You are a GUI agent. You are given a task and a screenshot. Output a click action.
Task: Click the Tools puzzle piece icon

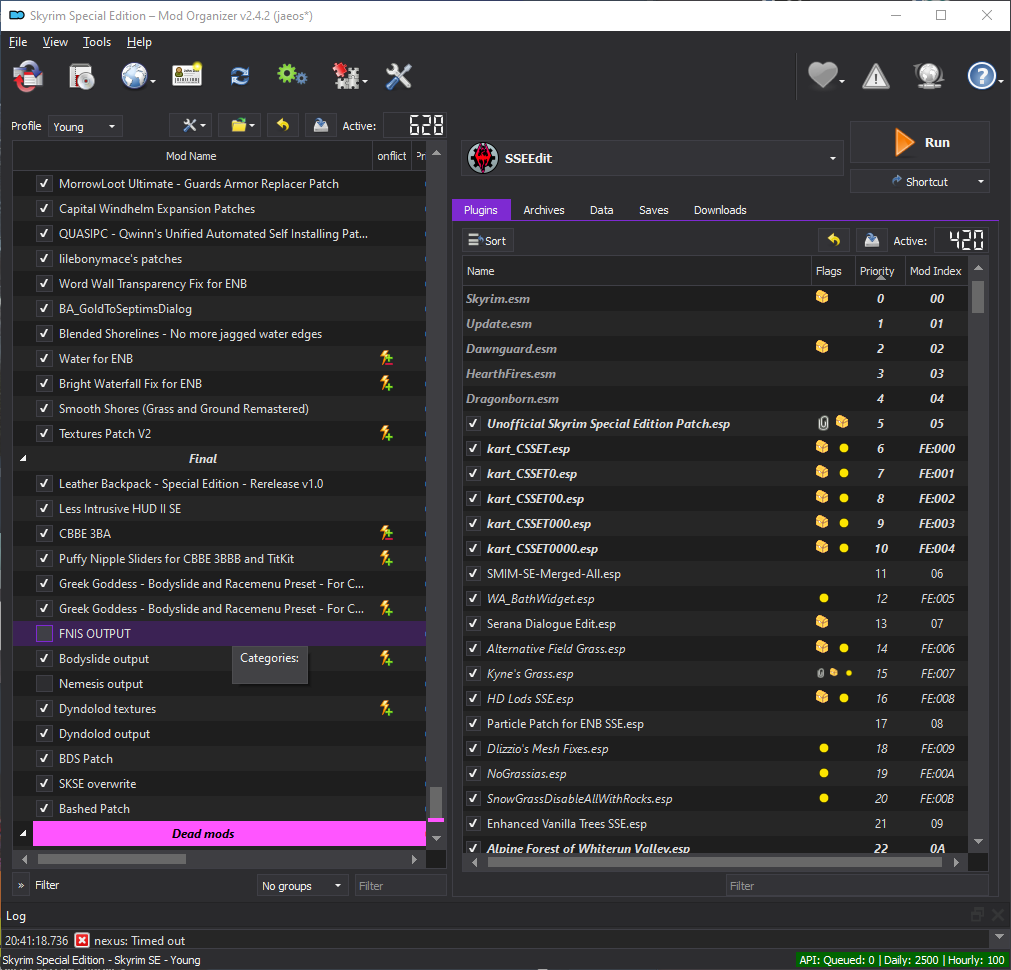click(346, 76)
